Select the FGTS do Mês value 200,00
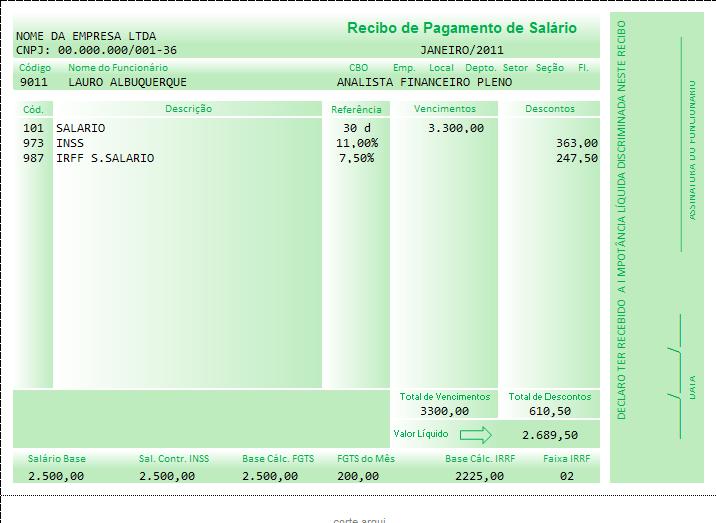The image size is (716, 523). coord(358,476)
